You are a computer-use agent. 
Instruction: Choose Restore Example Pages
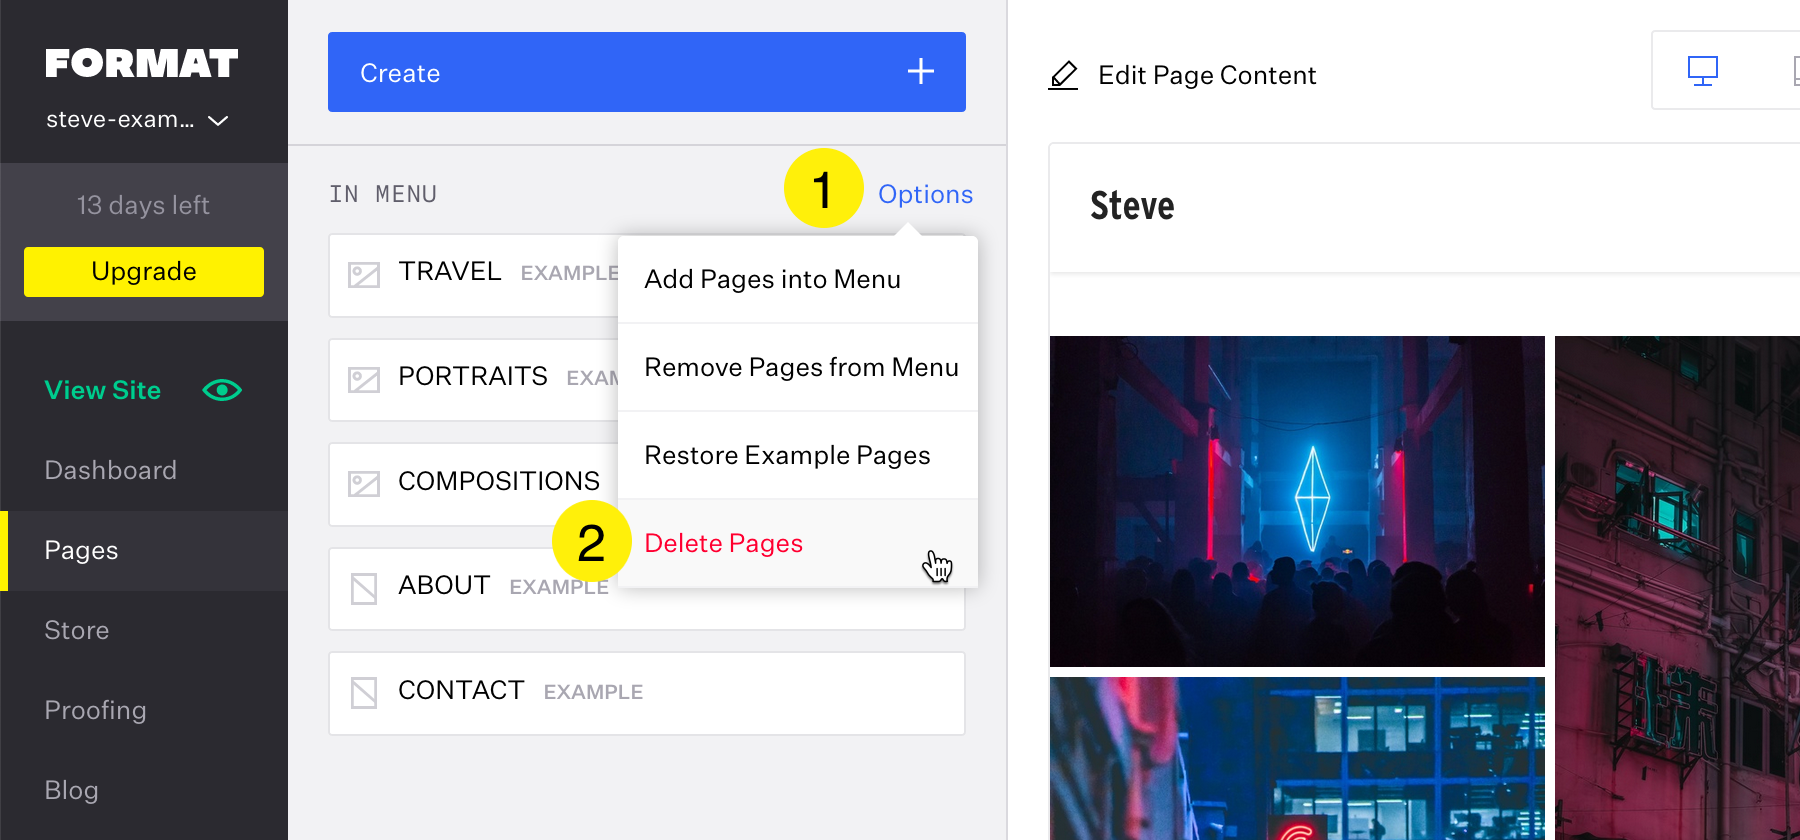tap(787, 455)
